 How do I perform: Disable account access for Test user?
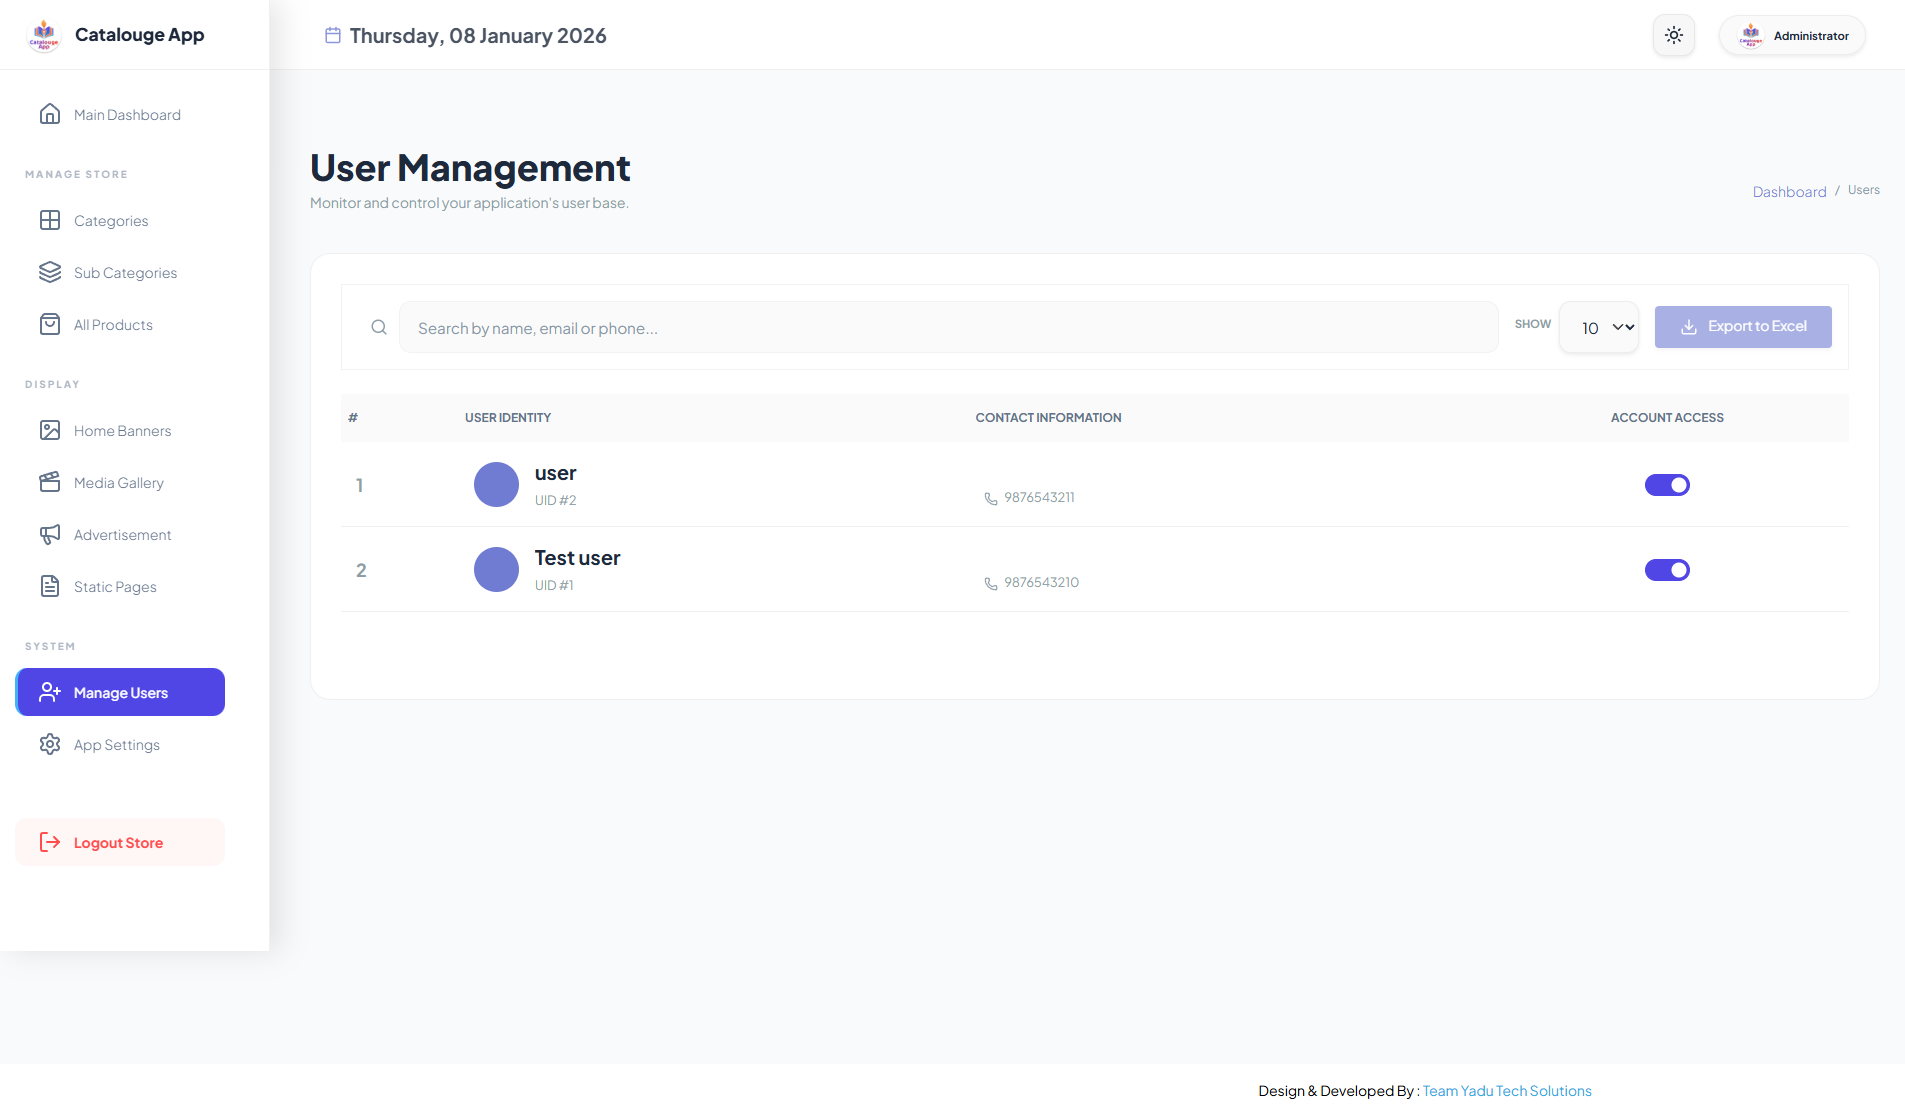tap(1667, 570)
